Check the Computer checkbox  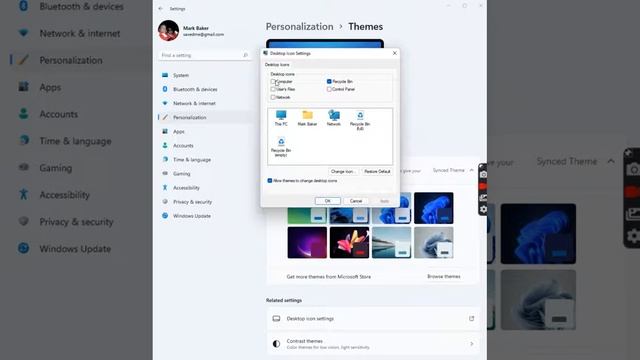[x=273, y=82]
